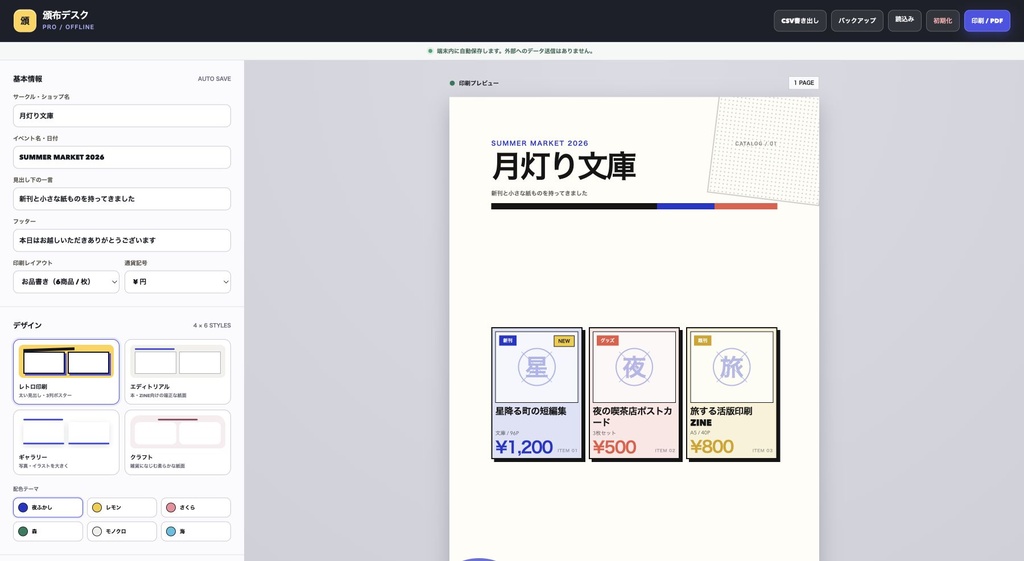Choose the レモン yellow color theme
The height and width of the screenshot is (561, 1024).
coord(121,507)
